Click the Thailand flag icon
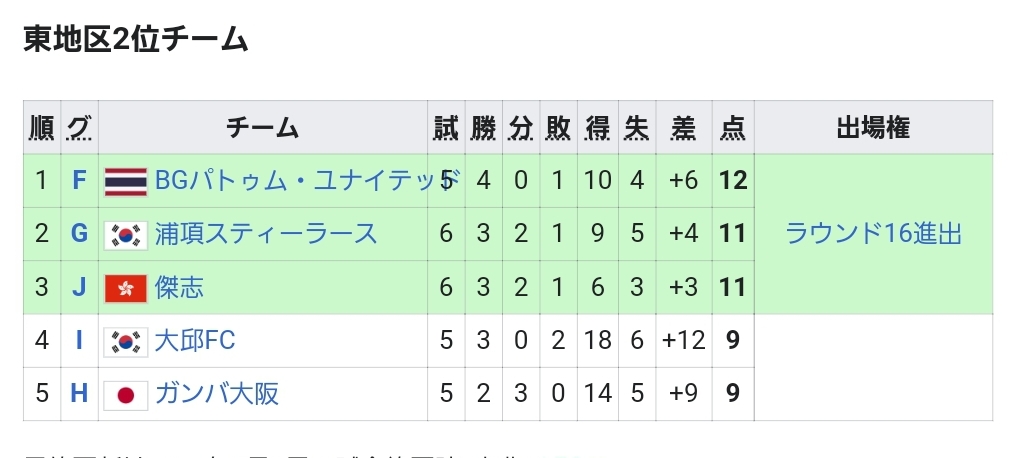The image size is (1021, 458). (x=126, y=181)
